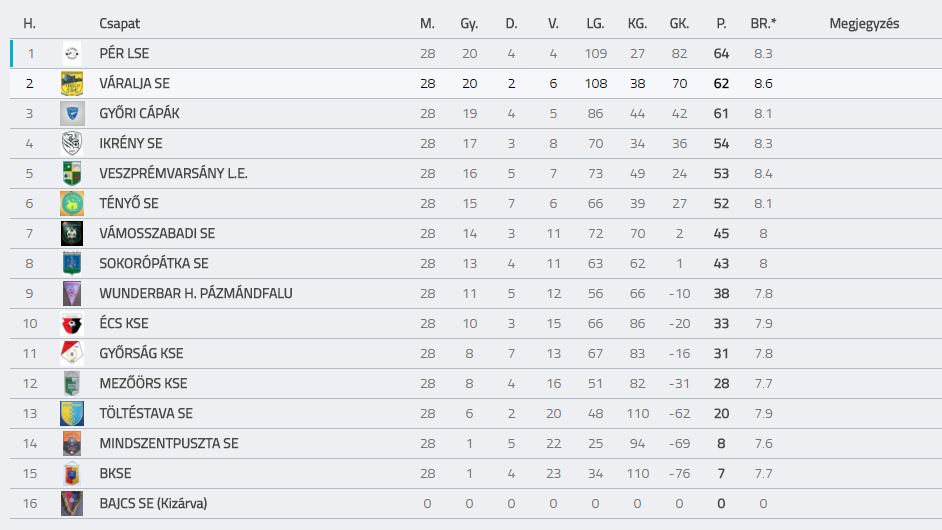Open the VÁMOSSZABADI SE dark crest
Screen dimensions: 942x530
(72, 234)
